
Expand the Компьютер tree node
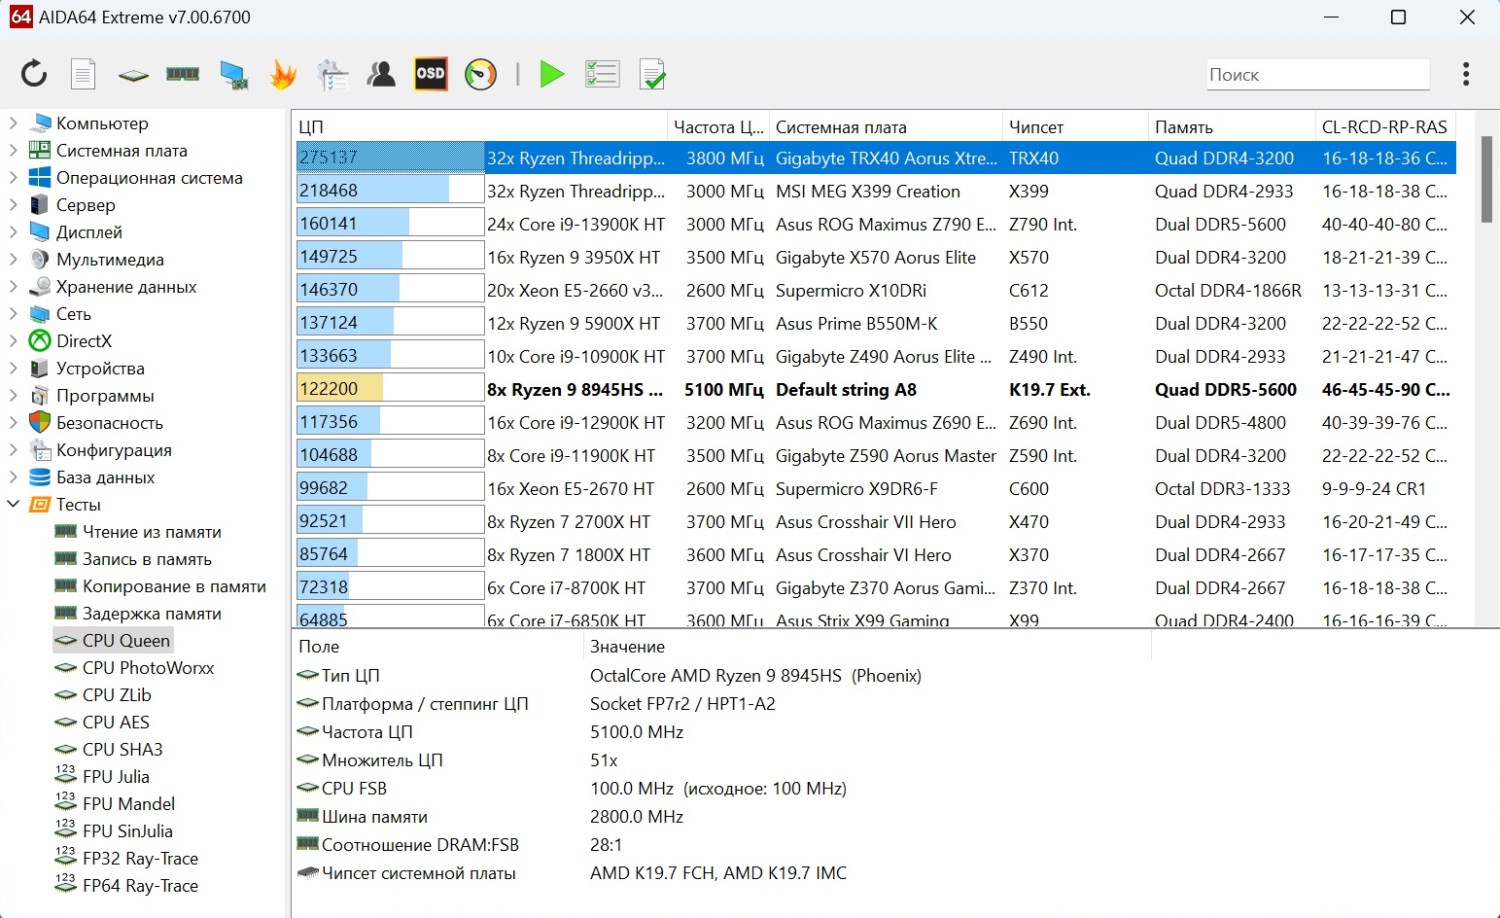click(x=13, y=123)
